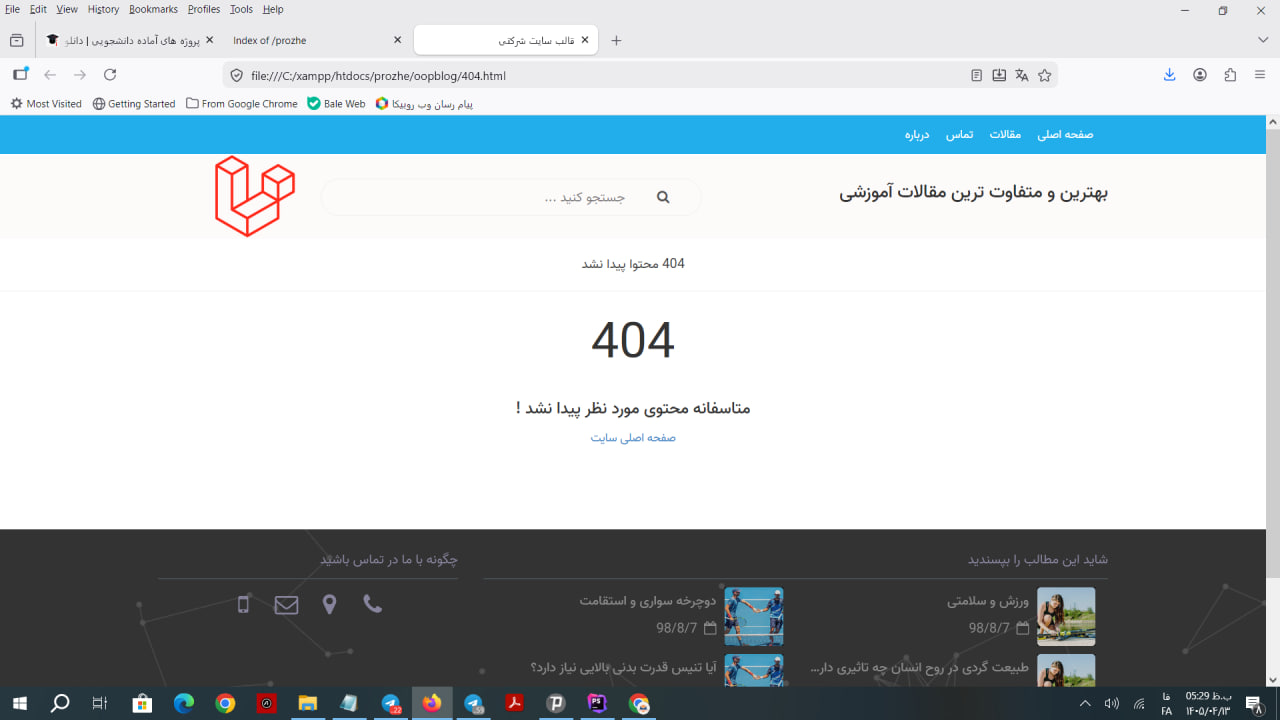Click the mobile device icon in the footer

click(243, 604)
